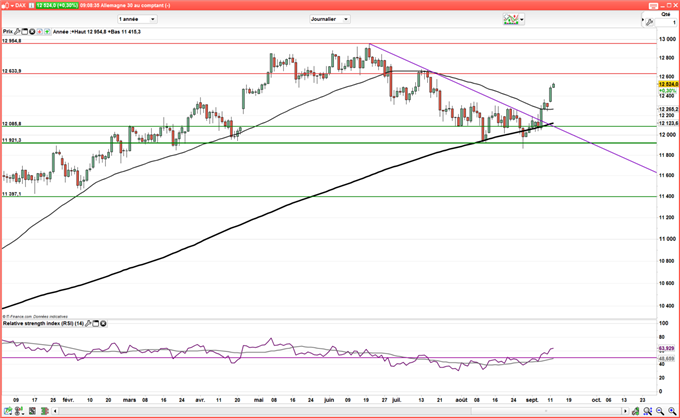Click the second bottom-left toolbar icon

click(19, 411)
